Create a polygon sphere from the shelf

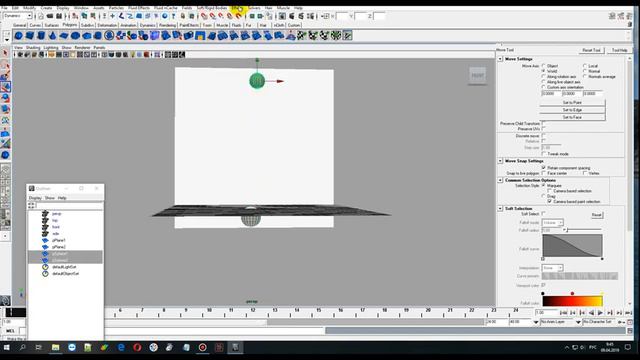19,36
